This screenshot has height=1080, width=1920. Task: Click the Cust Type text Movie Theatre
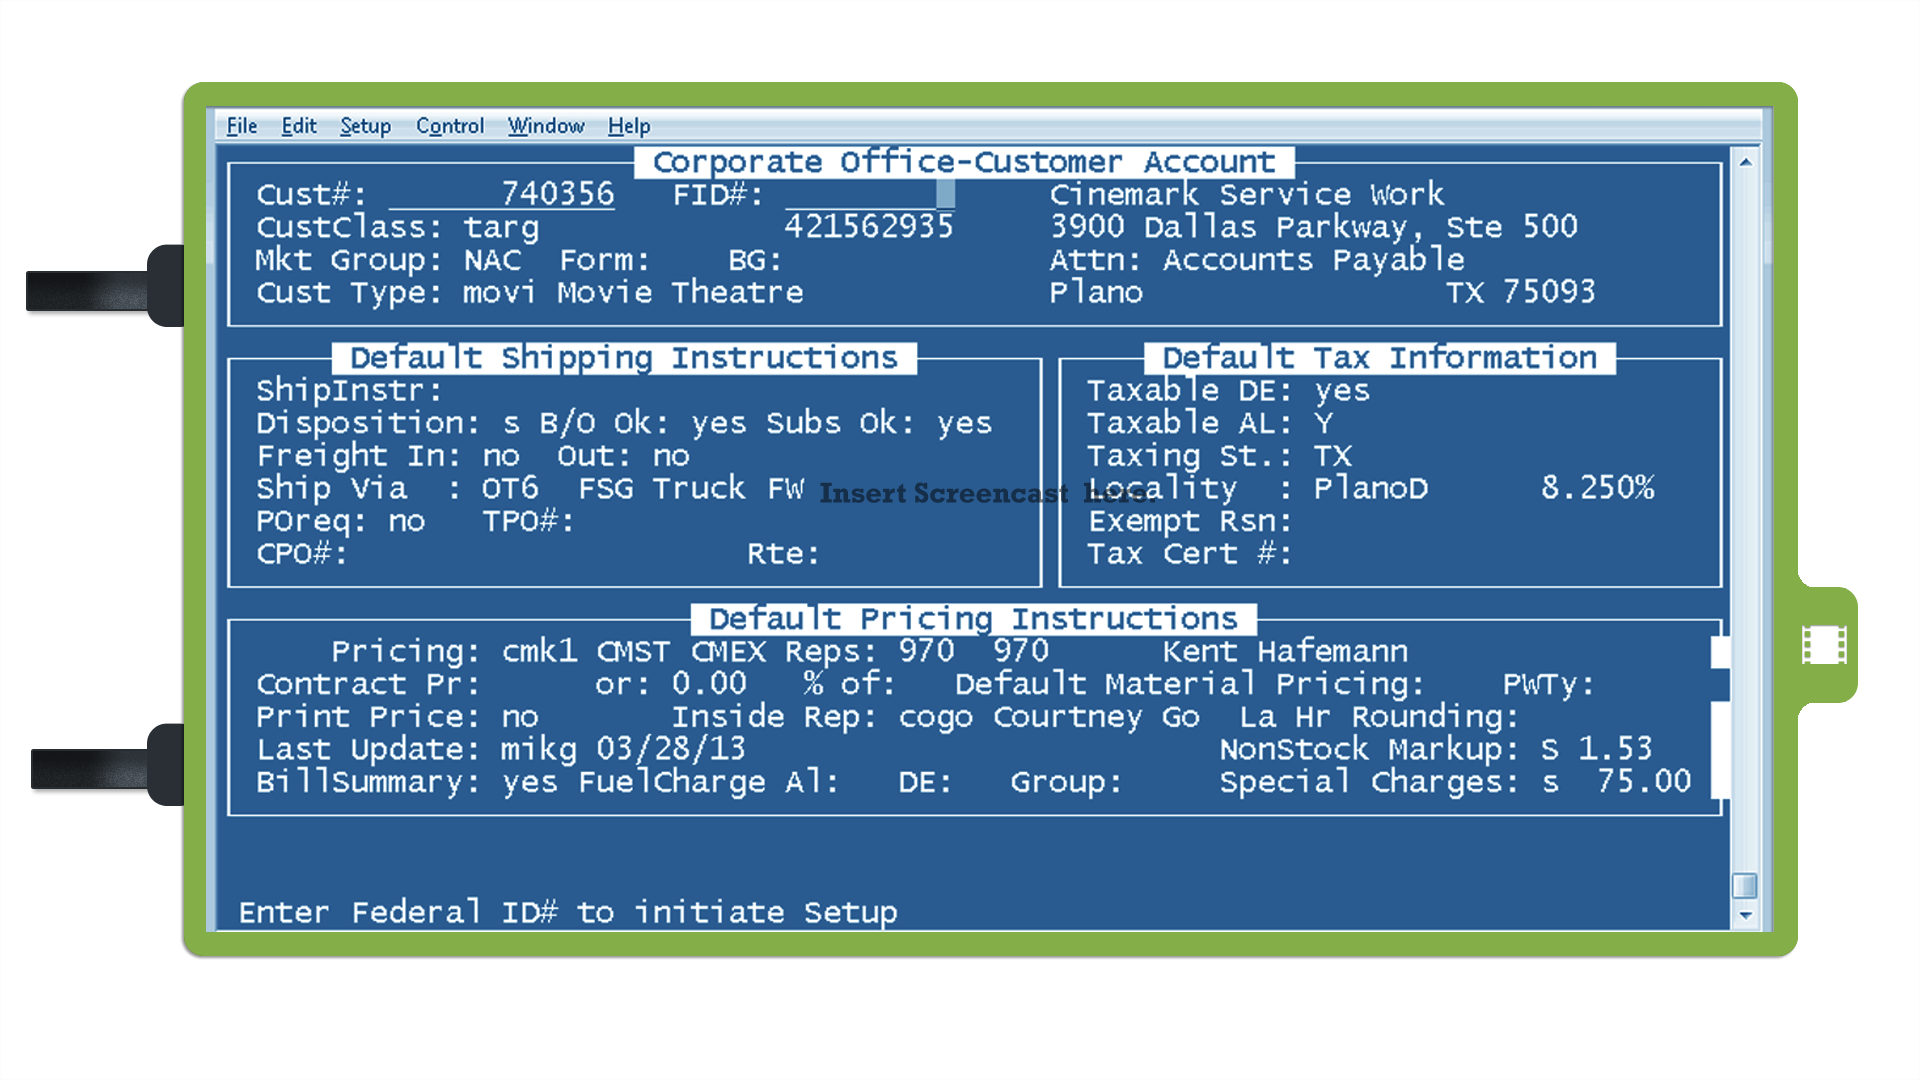[680, 292]
